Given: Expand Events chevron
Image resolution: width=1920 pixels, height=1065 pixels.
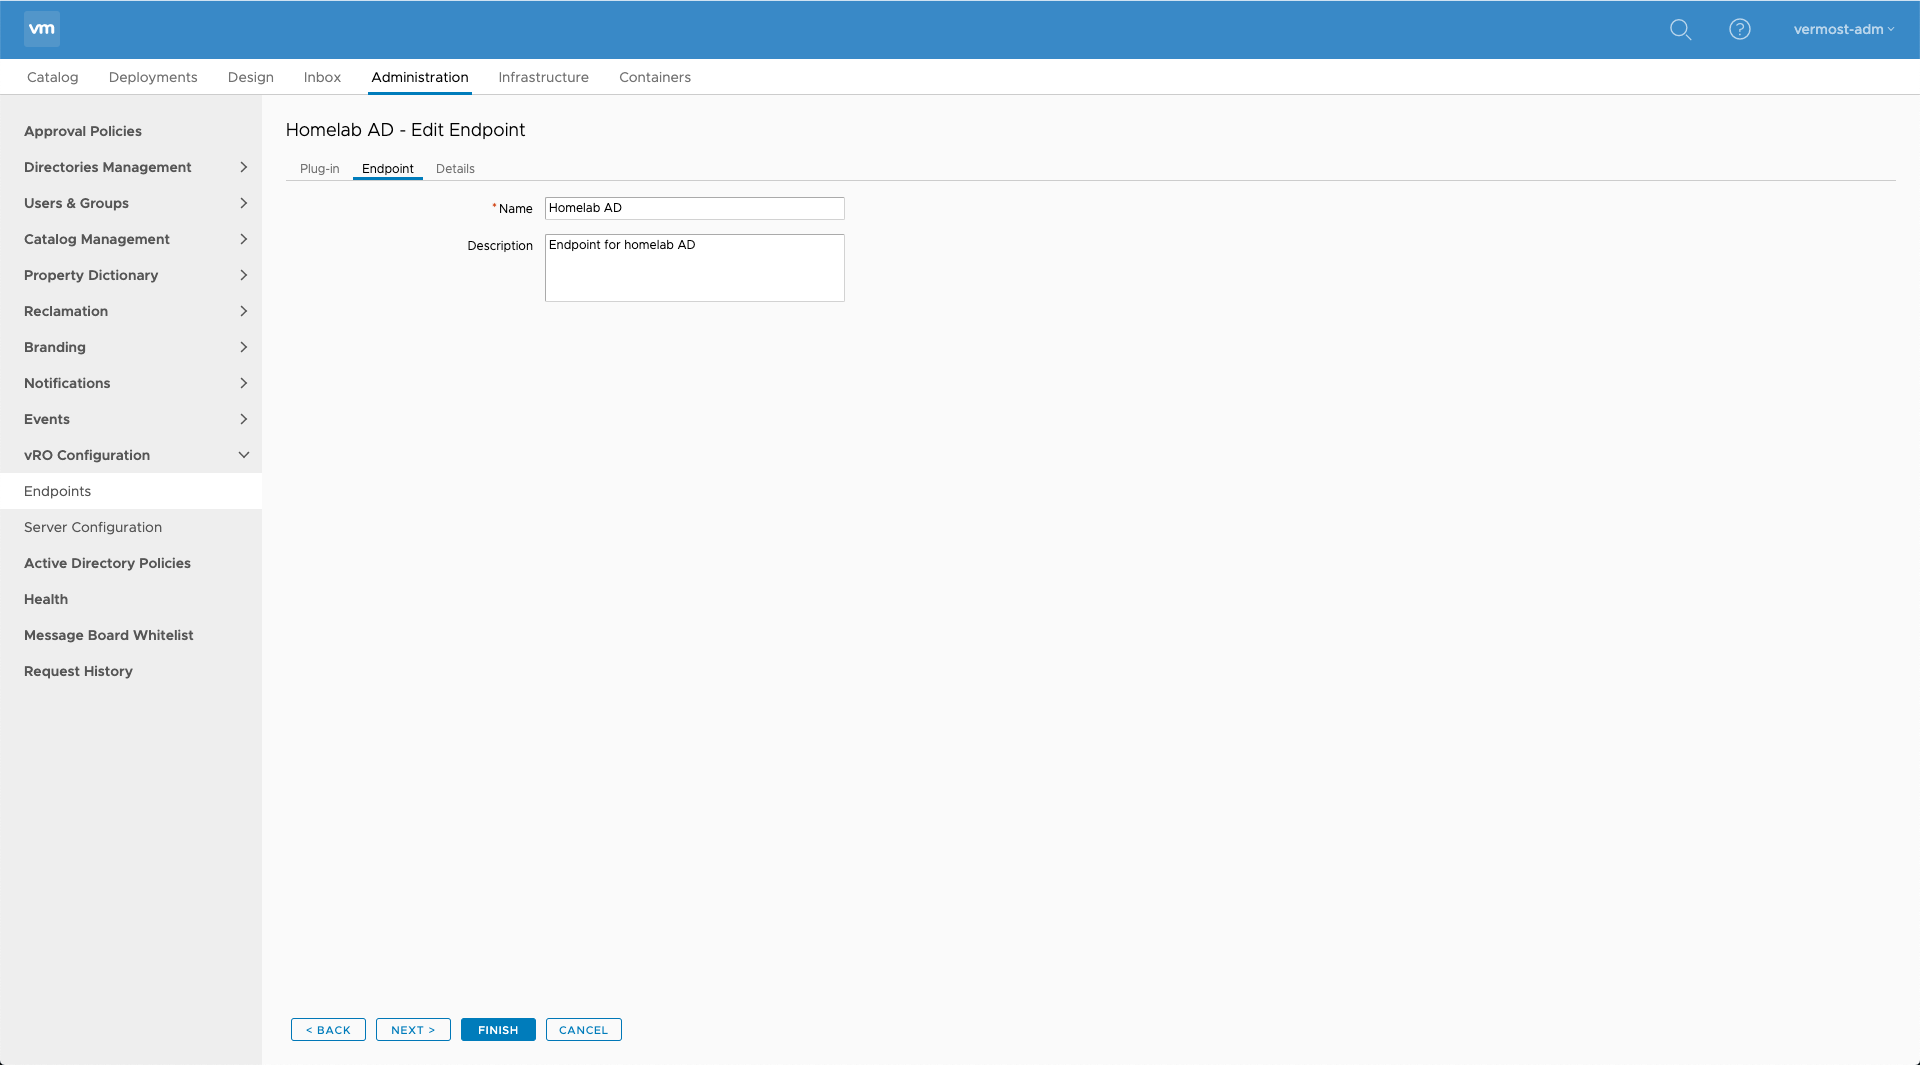Looking at the screenshot, I should pyautogui.click(x=243, y=419).
